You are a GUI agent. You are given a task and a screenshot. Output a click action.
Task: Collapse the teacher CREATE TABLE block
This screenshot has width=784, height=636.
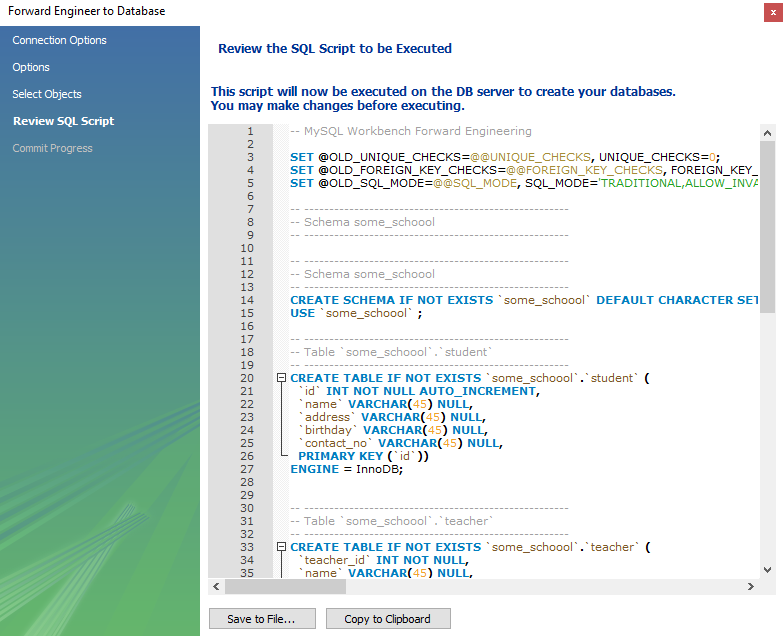click(282, 547)
